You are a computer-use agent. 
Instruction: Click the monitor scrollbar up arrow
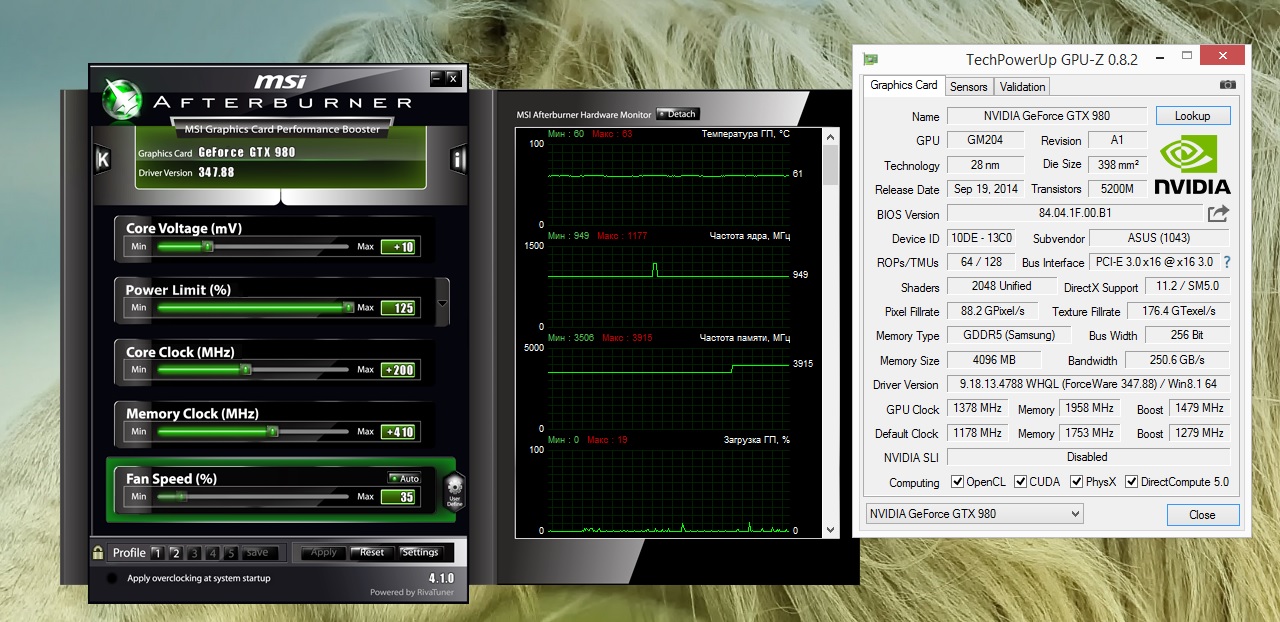830,135
